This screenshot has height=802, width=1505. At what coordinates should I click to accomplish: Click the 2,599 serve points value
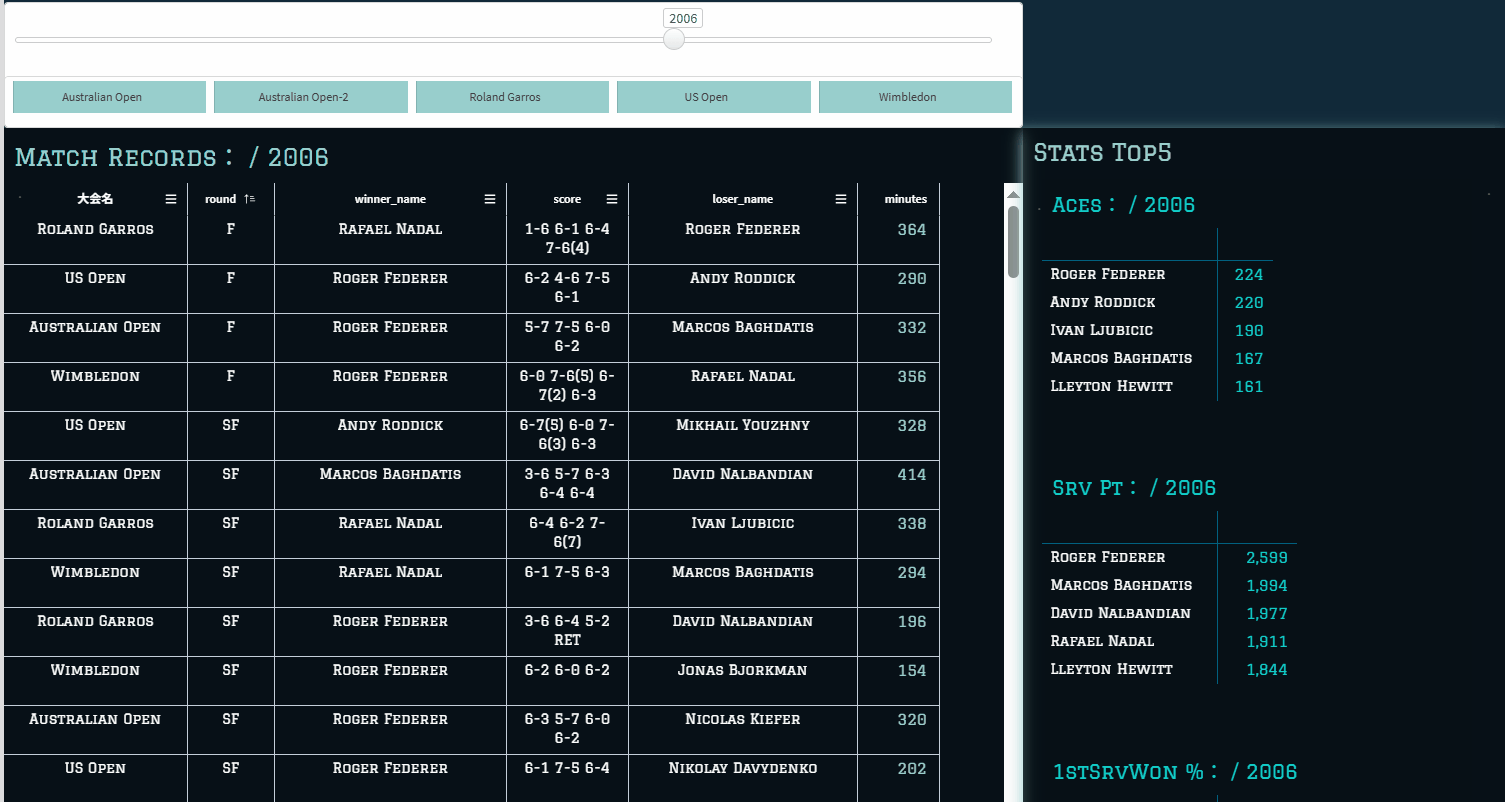pos(1267,558)
